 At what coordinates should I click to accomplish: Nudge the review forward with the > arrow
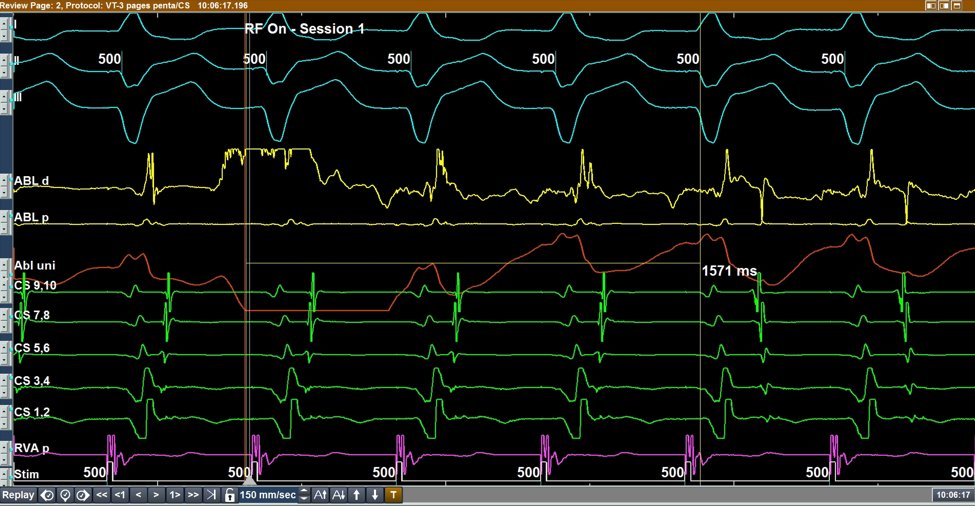[156, 495]
